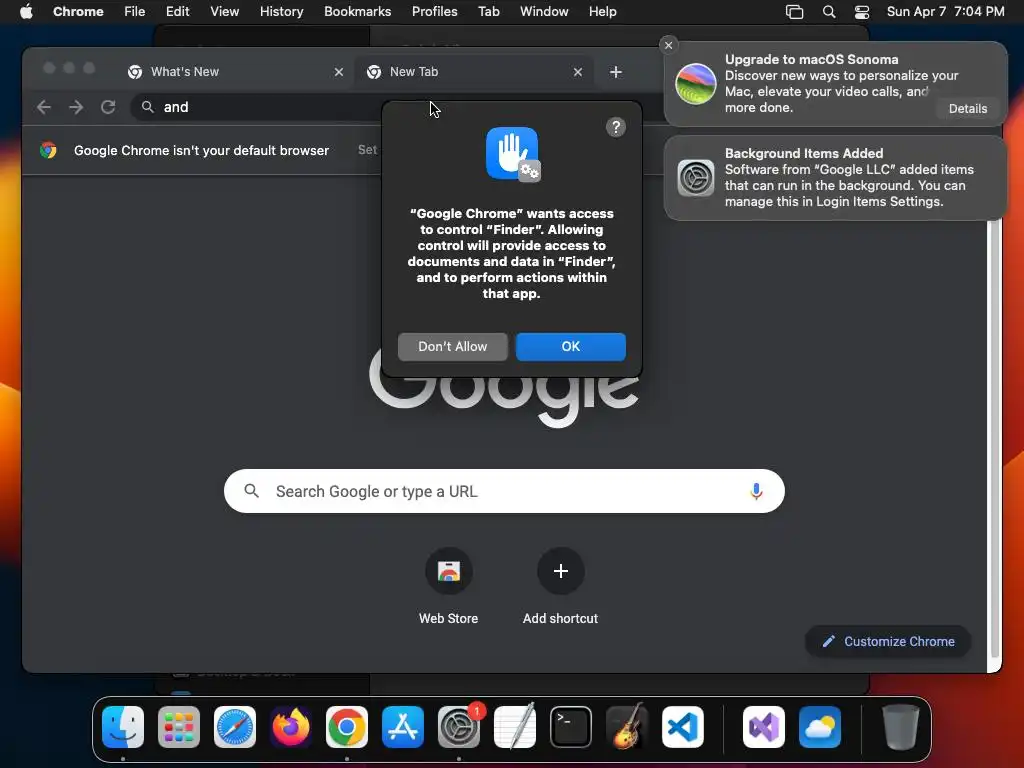1024x768 pixels.
Task: Click the screen mirroring icon in menu bar
Action: pyautogui.click(x=794, y=12)
